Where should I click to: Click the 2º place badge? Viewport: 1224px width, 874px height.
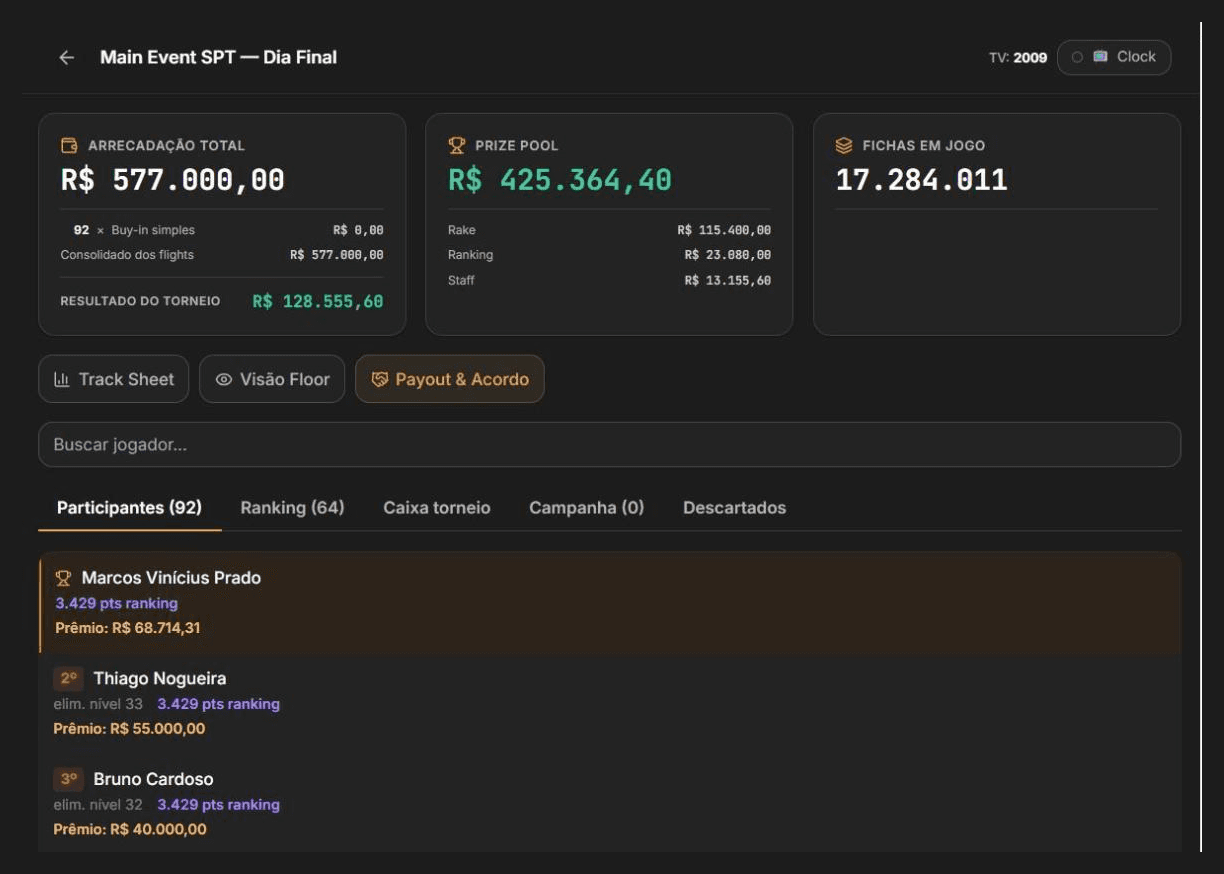coord(69,679)
